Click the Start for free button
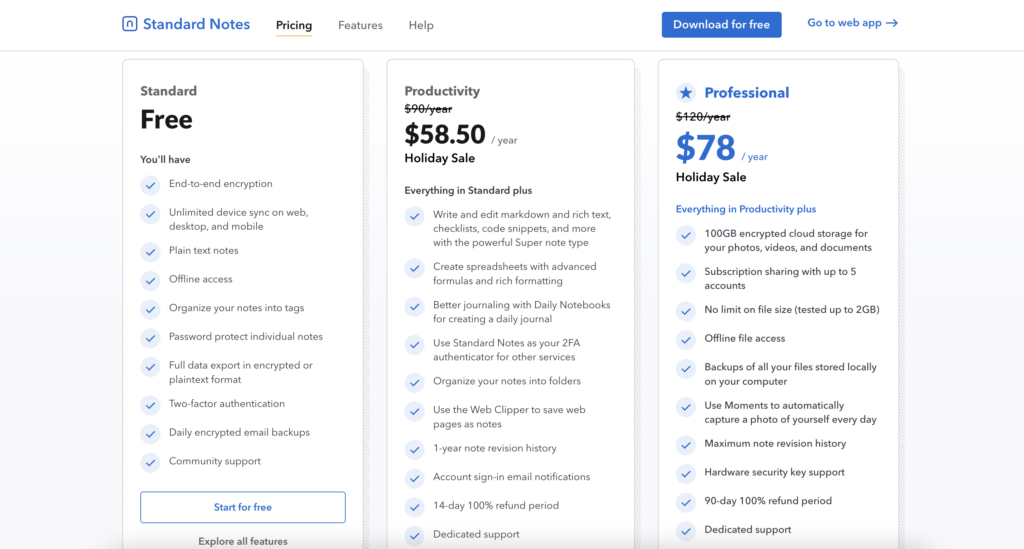Viewport: 1024px width, 549px height. [243, 507]
